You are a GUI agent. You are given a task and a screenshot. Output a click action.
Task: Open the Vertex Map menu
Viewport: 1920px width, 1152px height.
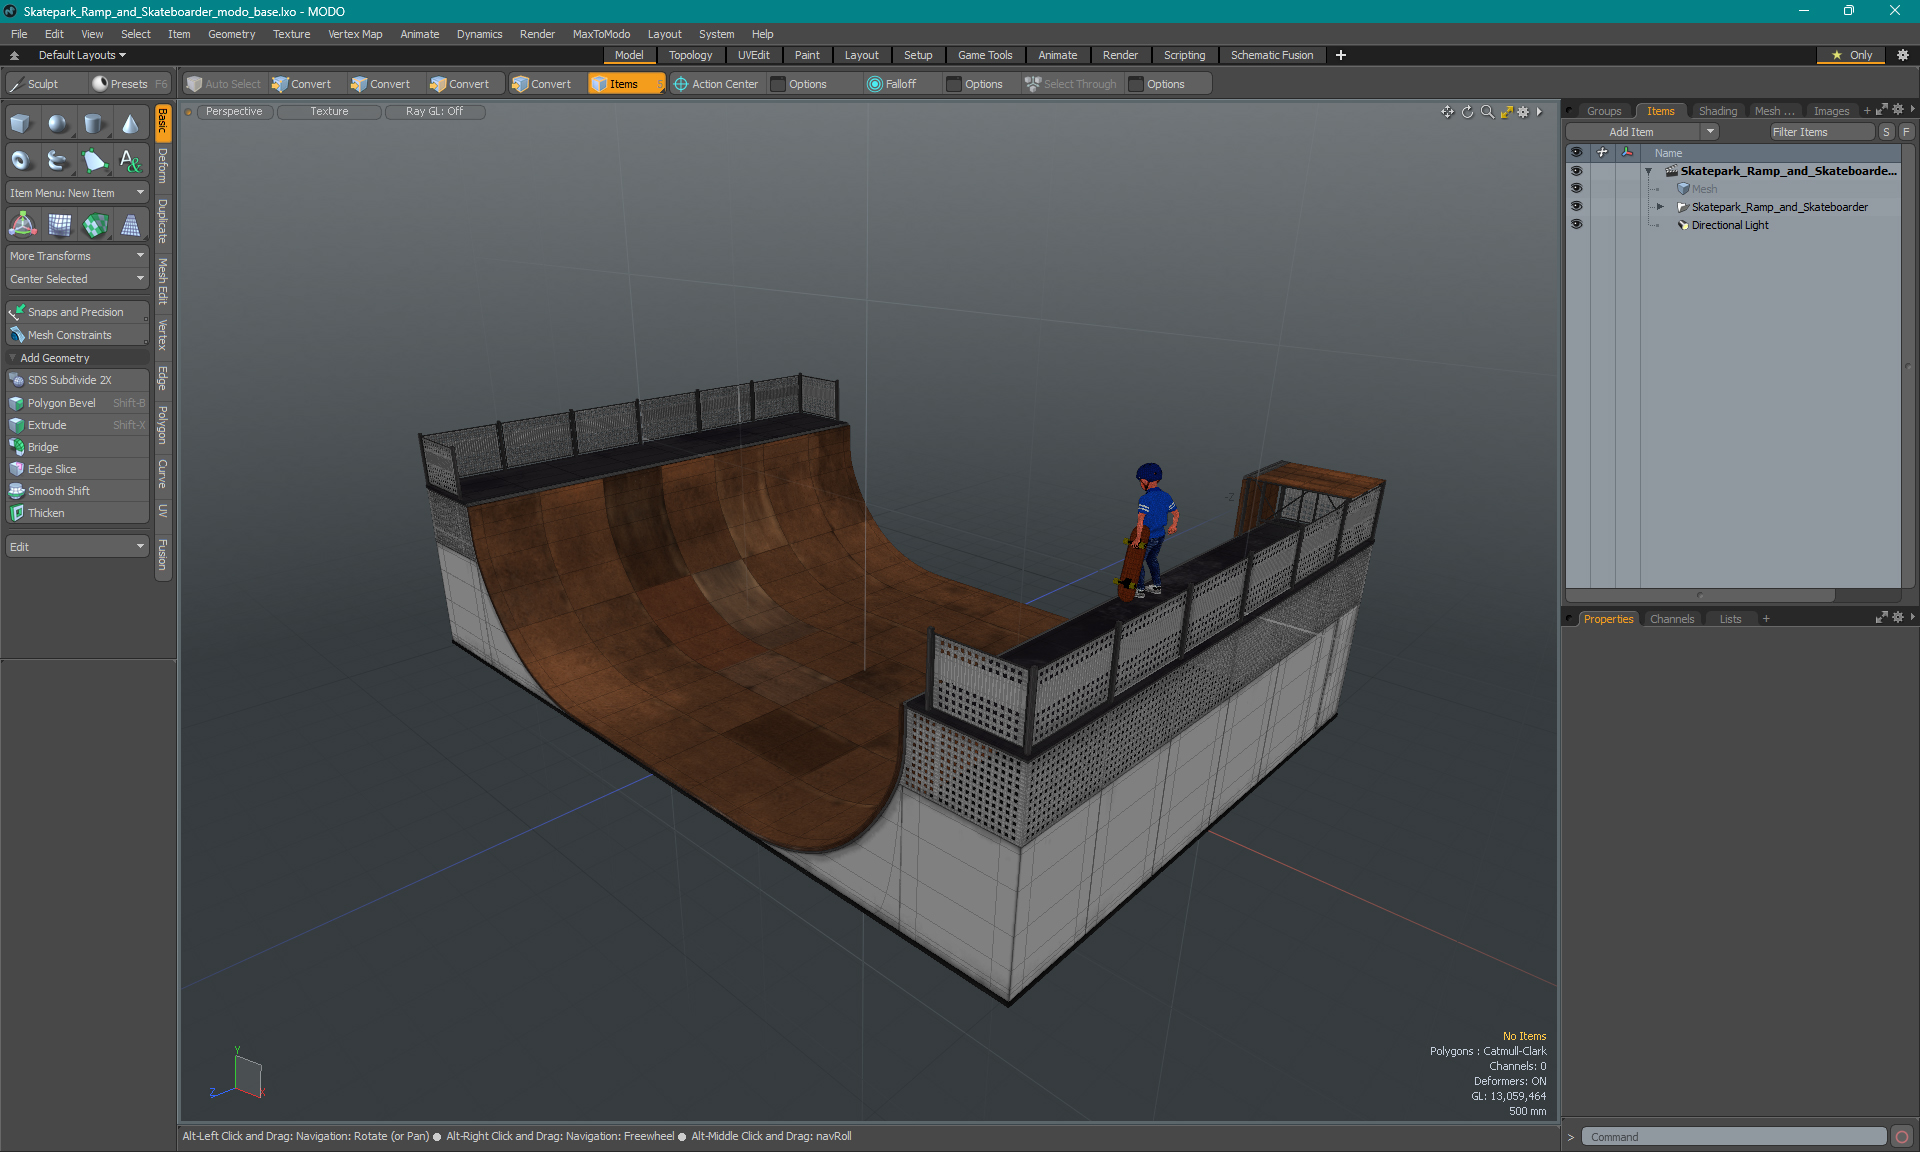coord(355,34)
